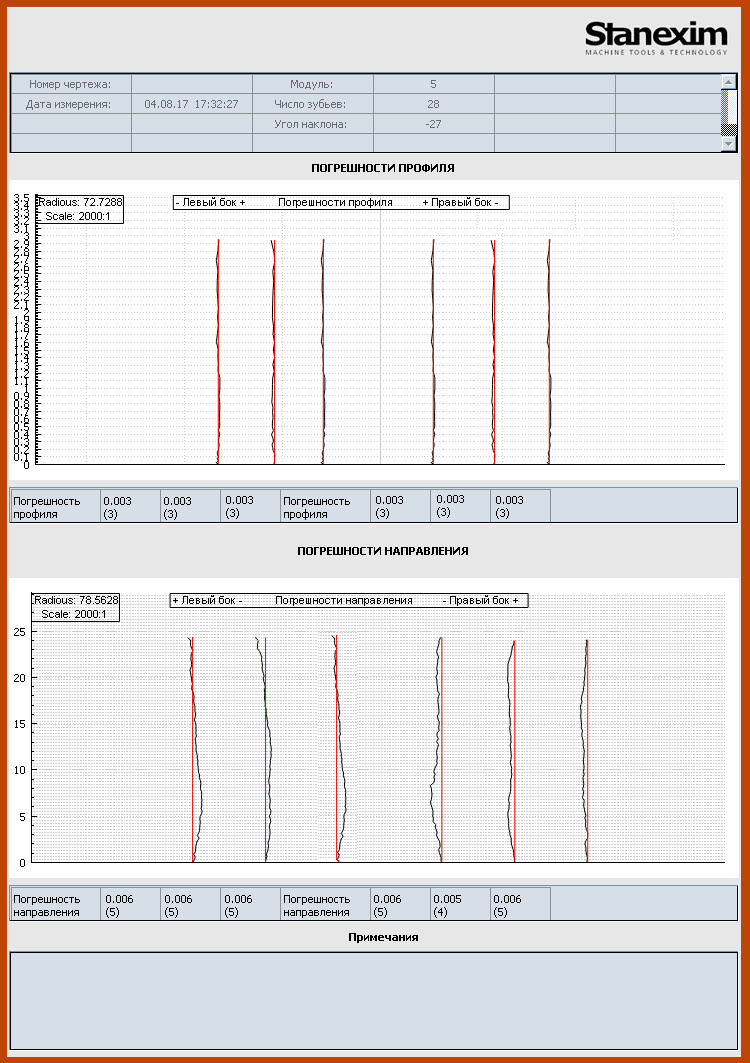The image size is (750, 1063).
Task: Click the first 0.003 (3) profile error cell
Action: pos(131,506)
